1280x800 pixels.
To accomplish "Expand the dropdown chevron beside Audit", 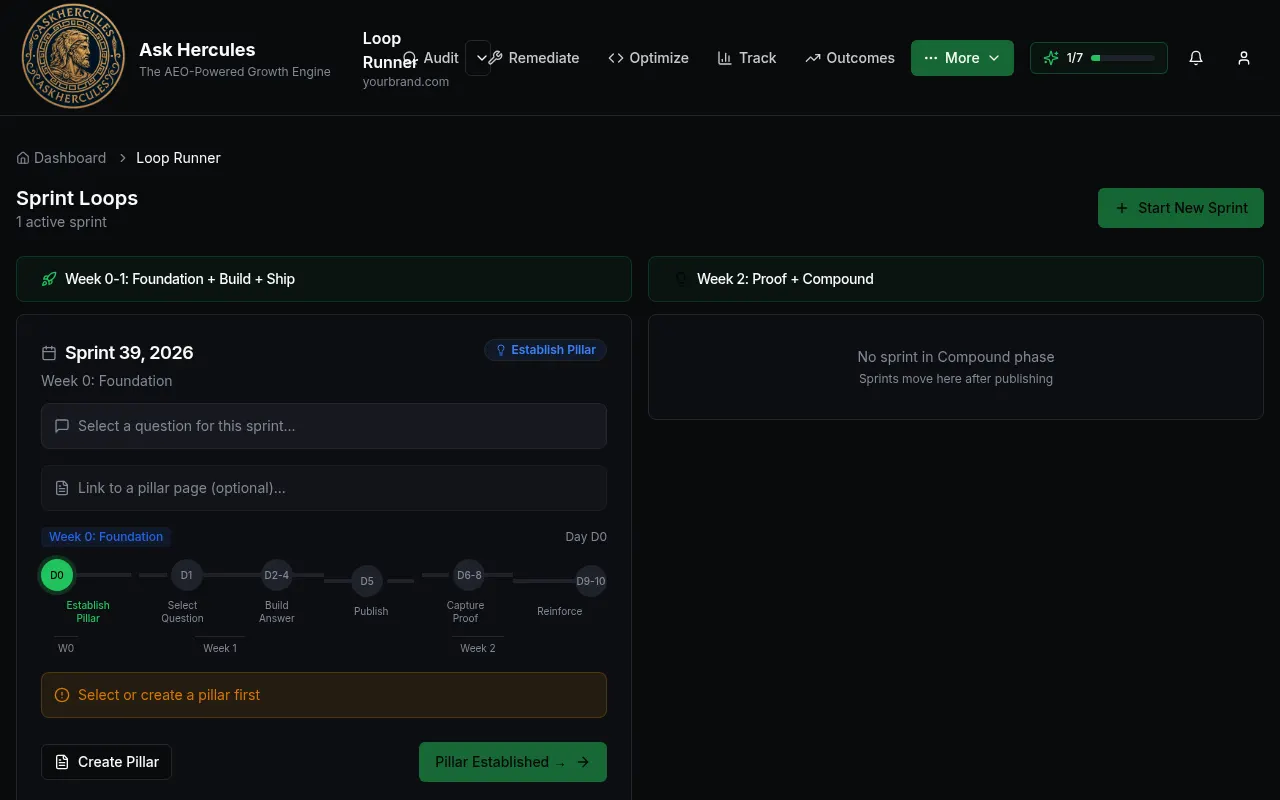I will (x=481, y=58).
